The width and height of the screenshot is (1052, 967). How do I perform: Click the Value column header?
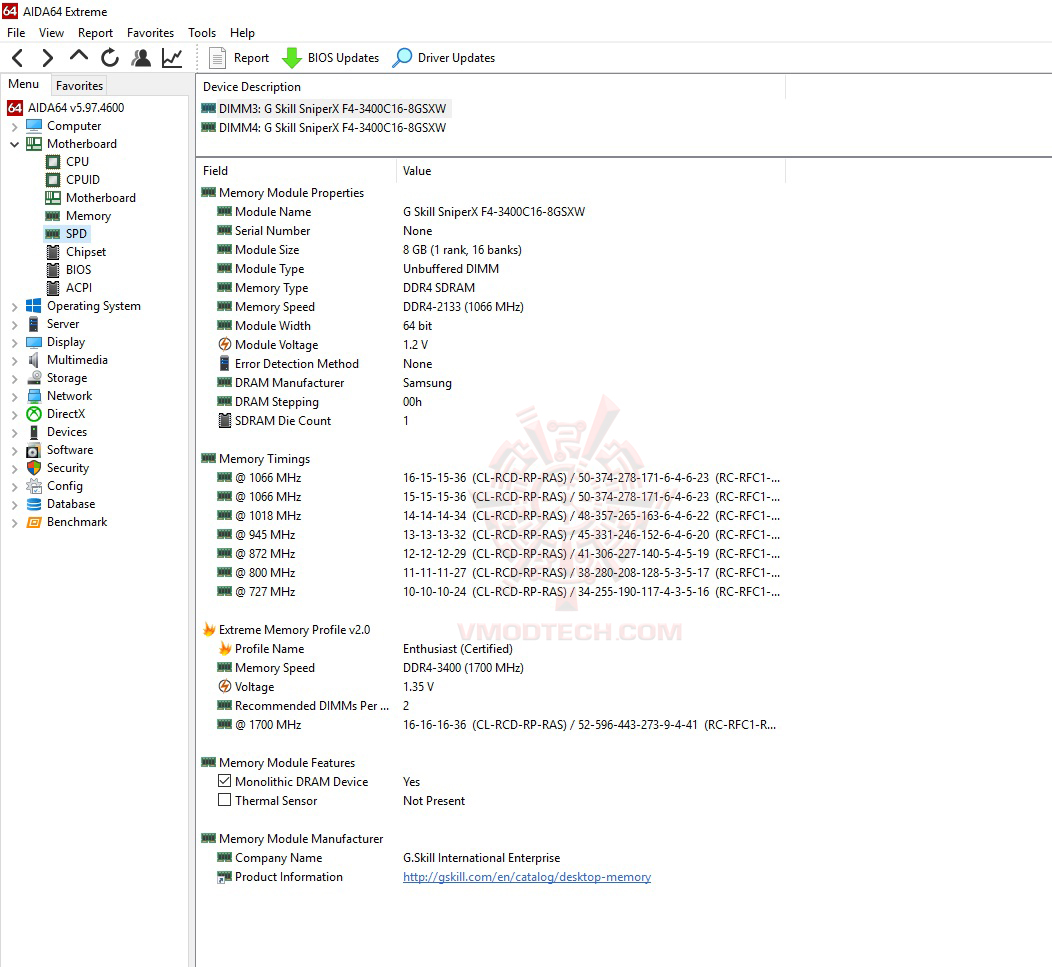pyautogui.click(x=590, y=171)
